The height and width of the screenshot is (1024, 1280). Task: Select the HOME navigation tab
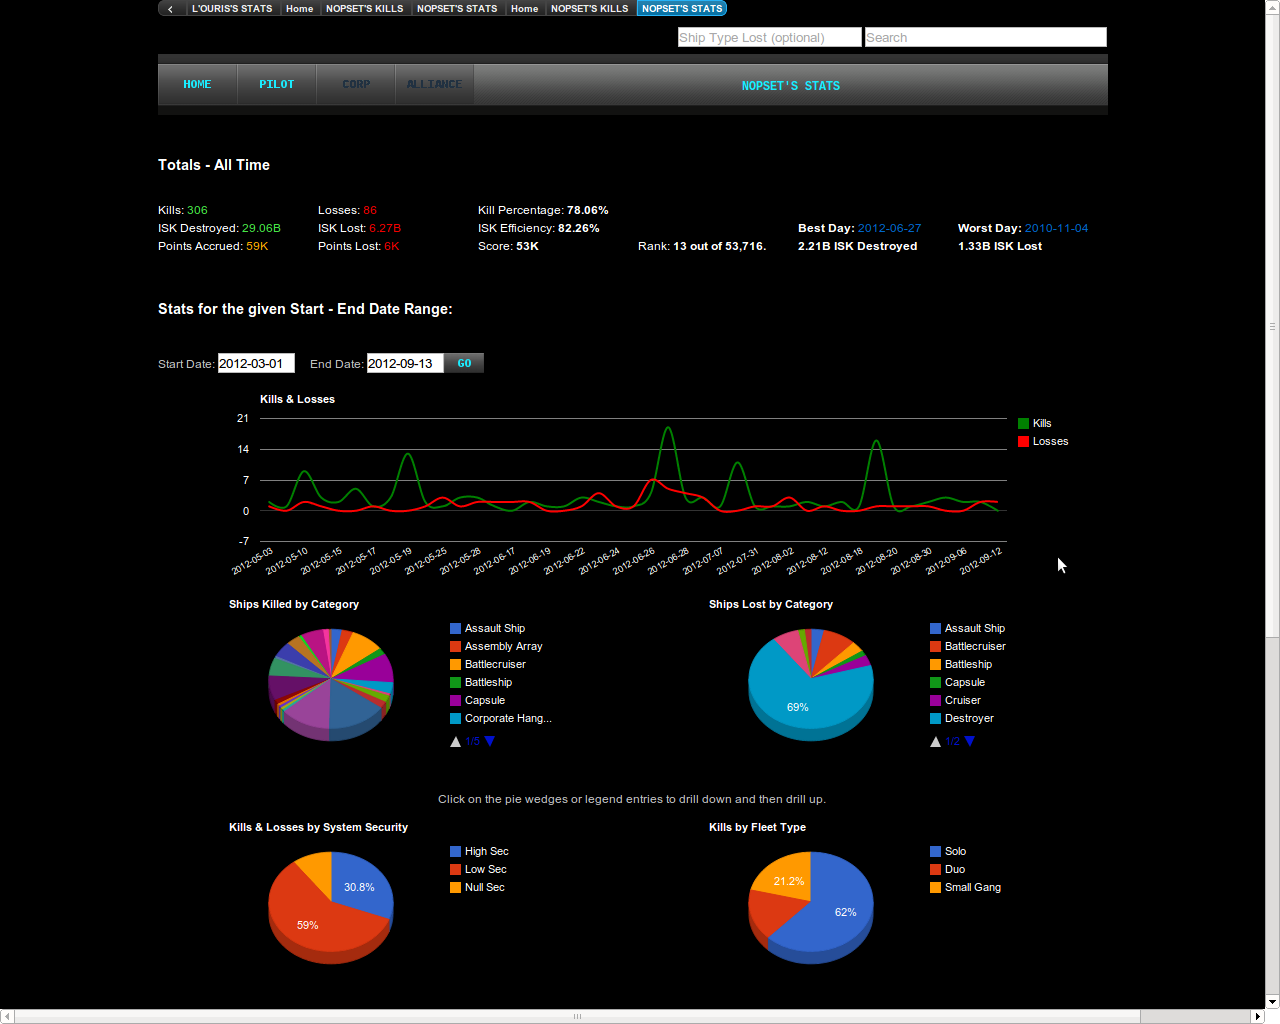[x=197, y=84]
